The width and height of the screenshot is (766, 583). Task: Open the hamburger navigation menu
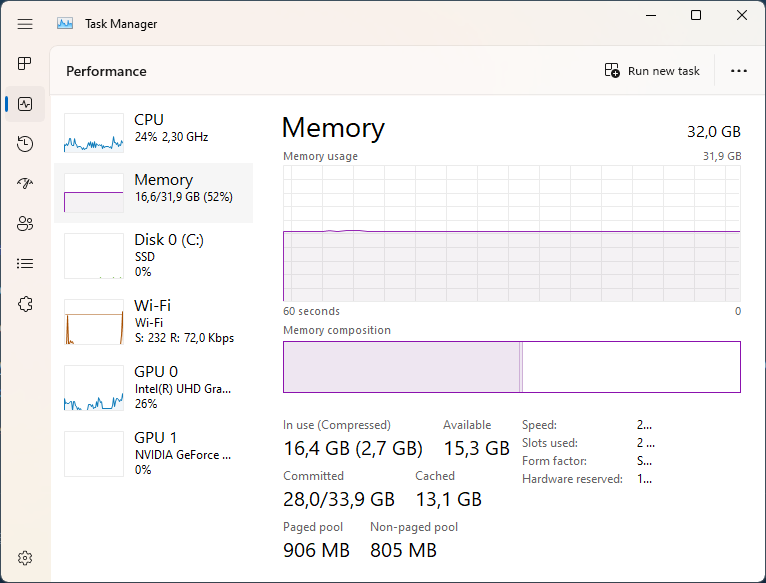(x=25, y=23)
